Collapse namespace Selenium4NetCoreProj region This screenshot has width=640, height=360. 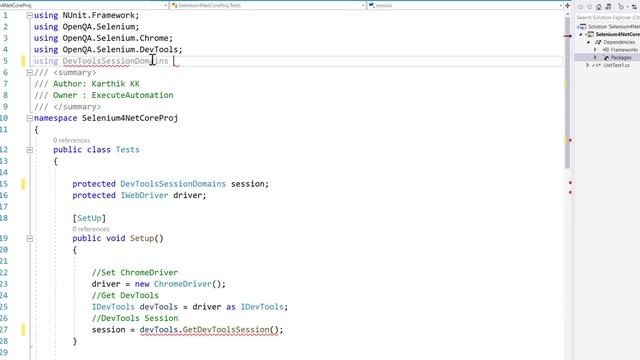pos(29,118)
